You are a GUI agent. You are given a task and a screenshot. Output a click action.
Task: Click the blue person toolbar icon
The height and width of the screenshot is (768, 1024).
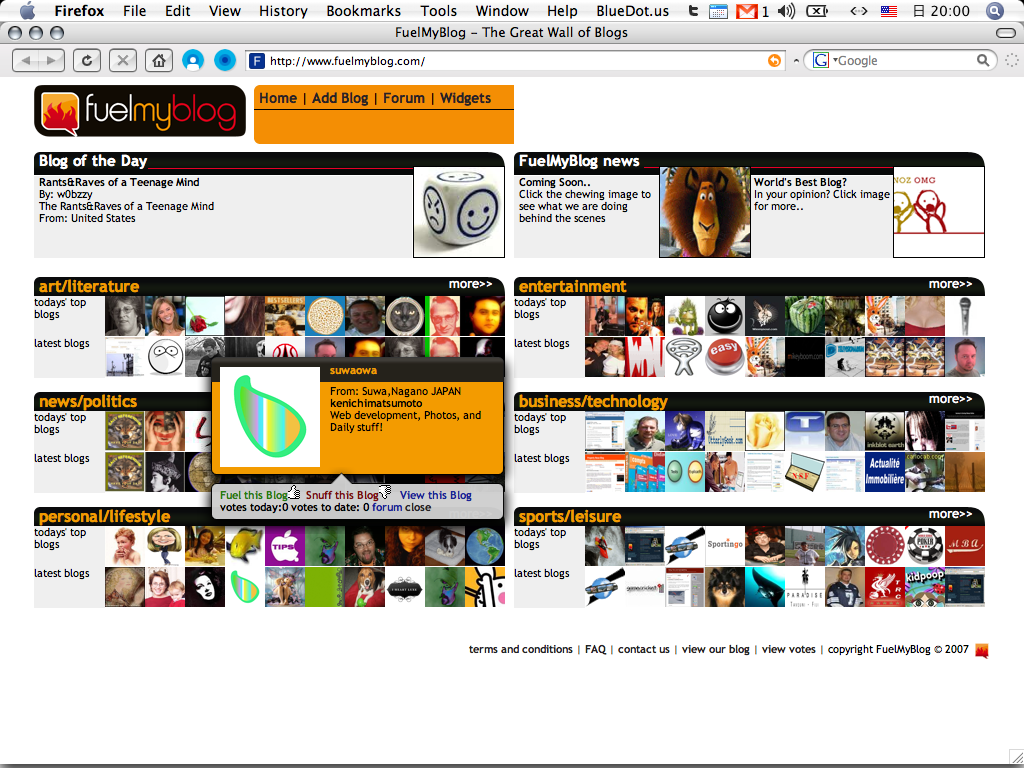[193, 61]
